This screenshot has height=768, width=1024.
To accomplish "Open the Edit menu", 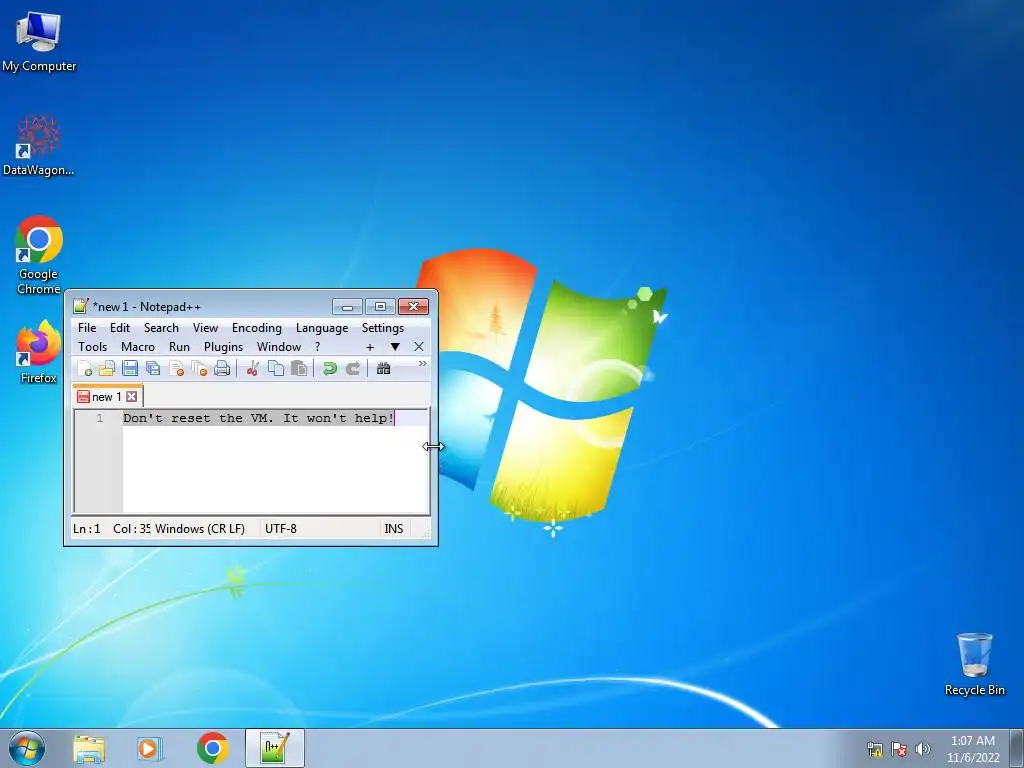I will point(120,328).
